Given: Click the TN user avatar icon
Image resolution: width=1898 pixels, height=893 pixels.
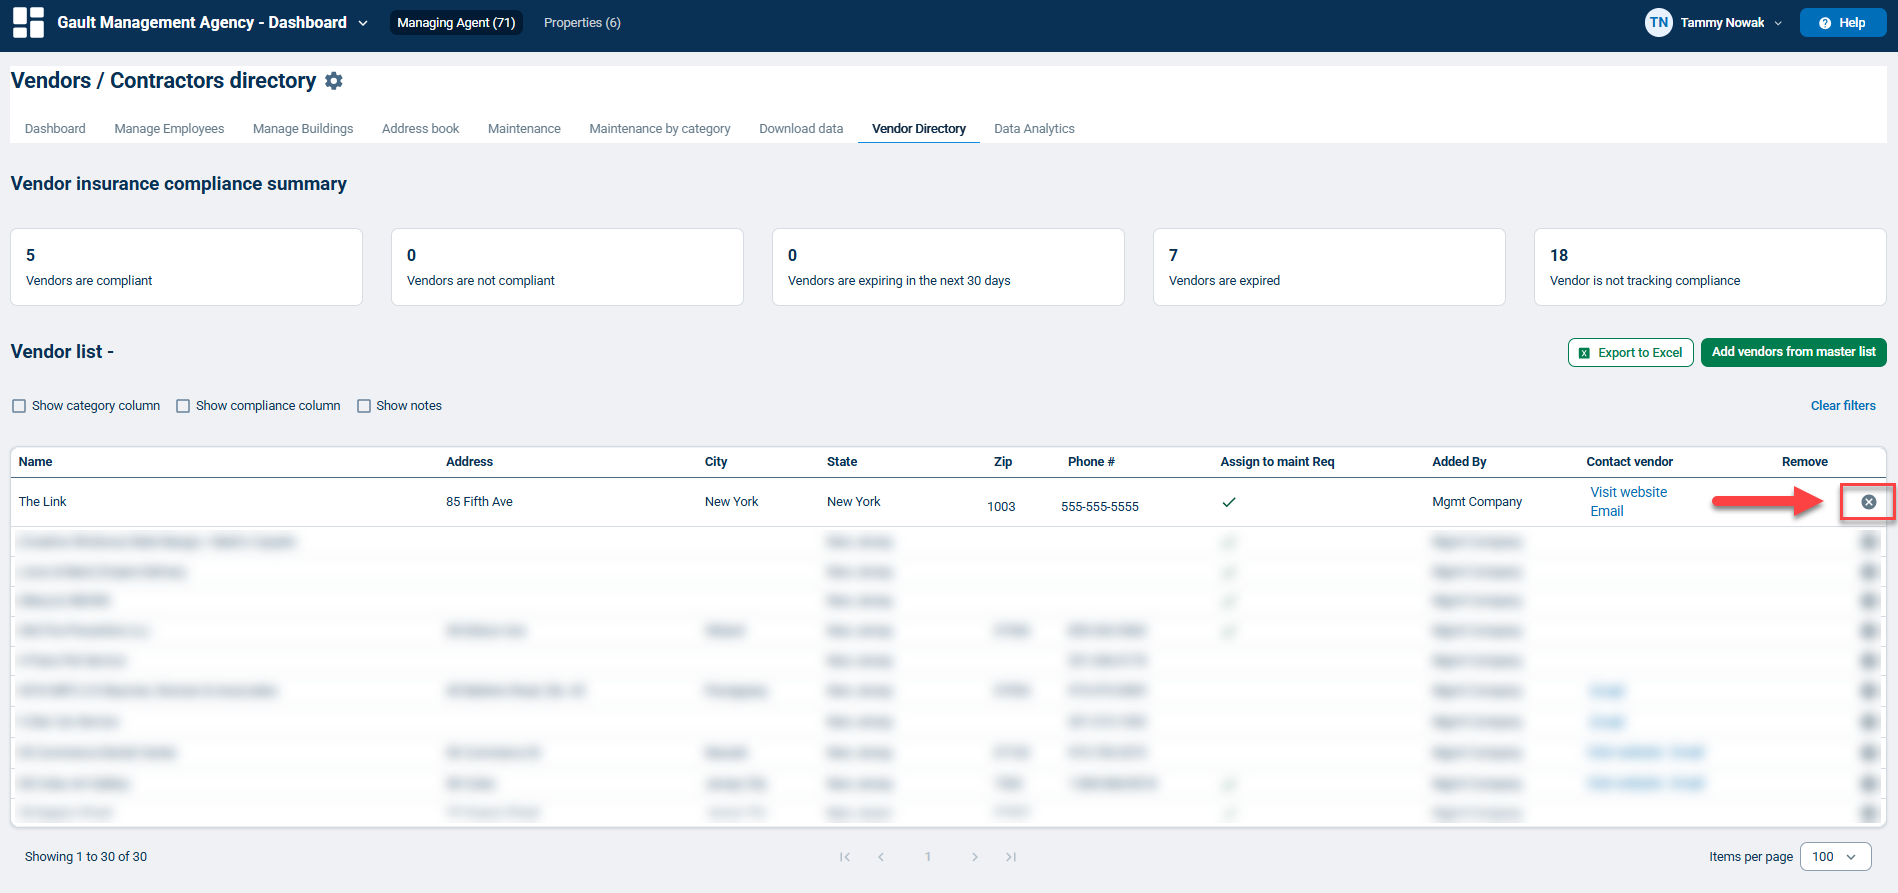Looking at the screenshot, I should pyautogui.click(x=1658, y=22).
